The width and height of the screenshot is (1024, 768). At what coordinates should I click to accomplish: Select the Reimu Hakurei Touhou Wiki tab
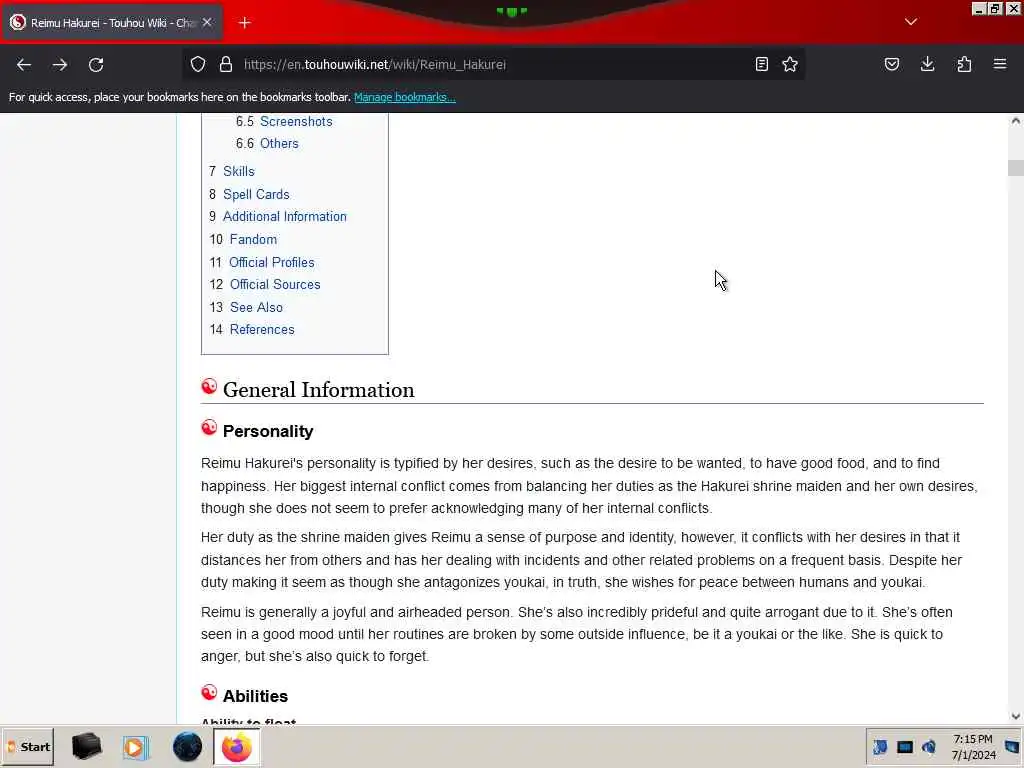point(112,23)
